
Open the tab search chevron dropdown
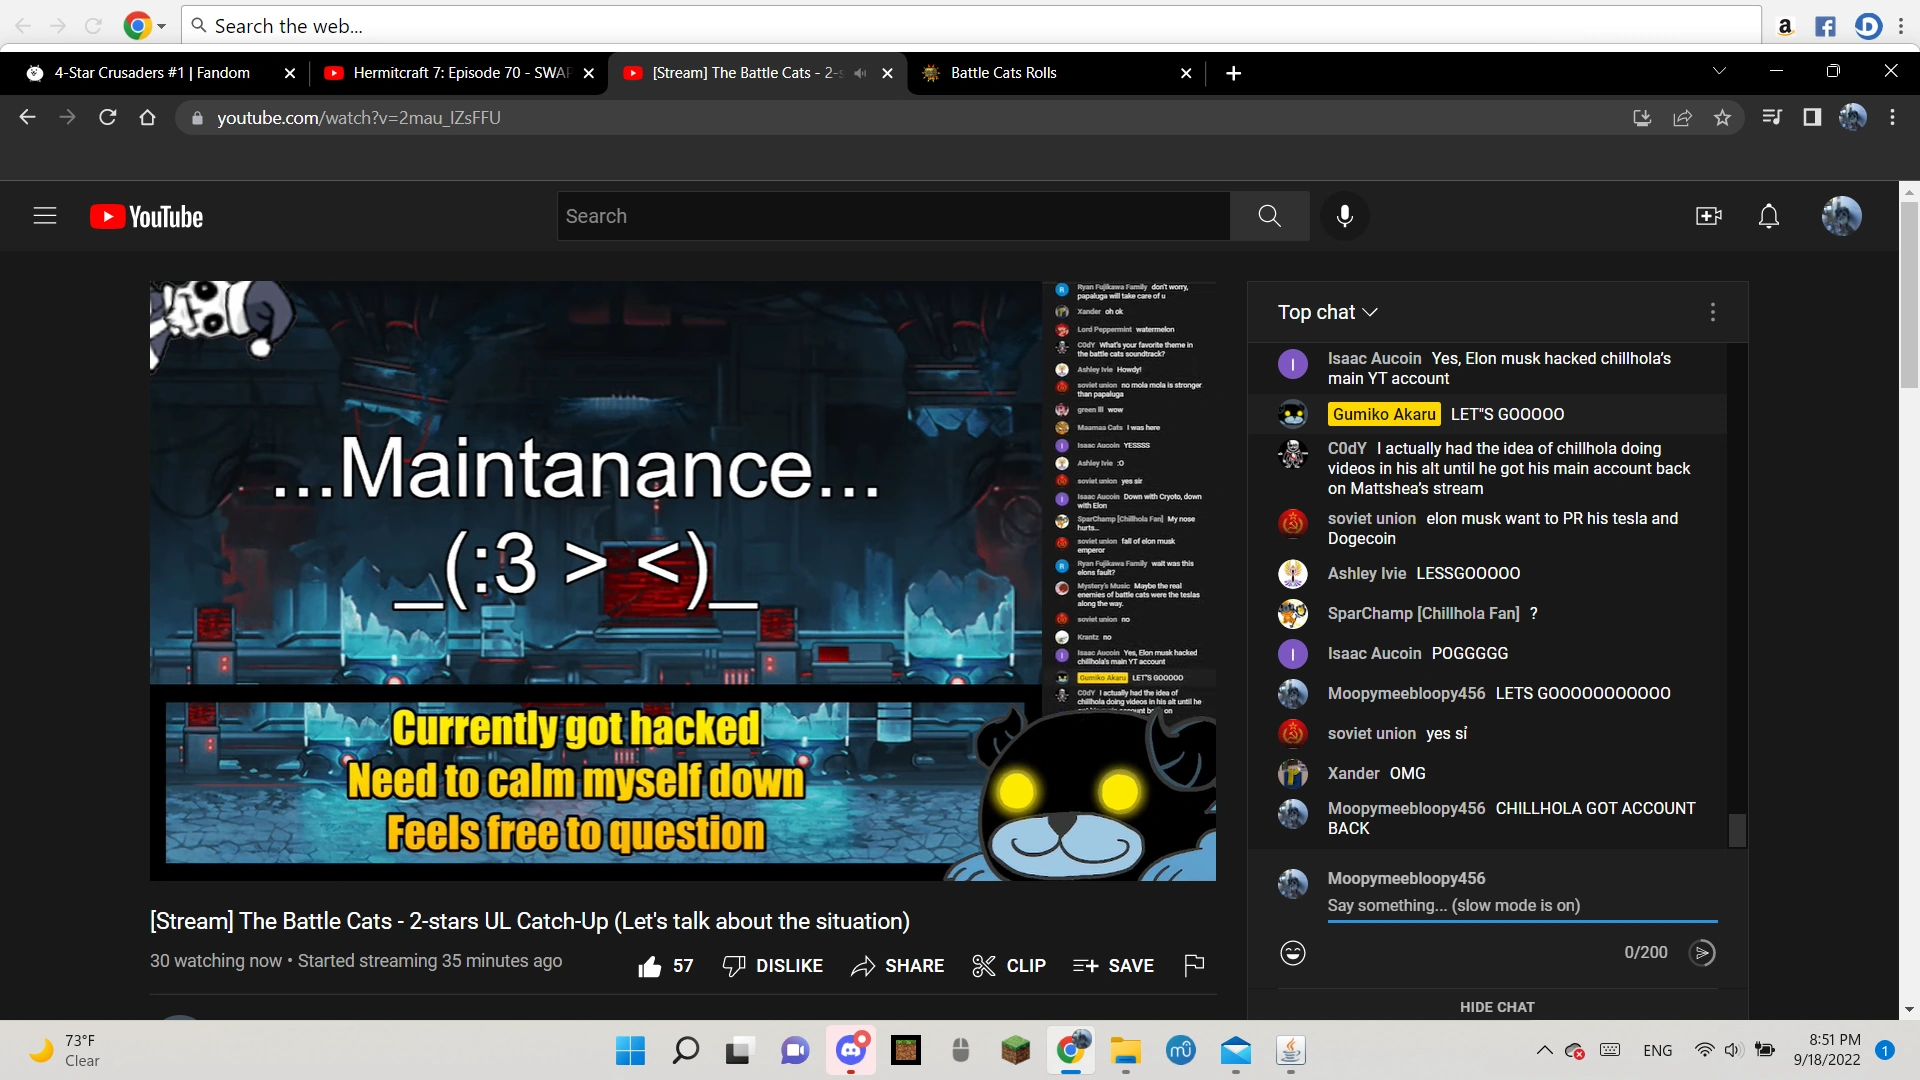pos(1719,71)
